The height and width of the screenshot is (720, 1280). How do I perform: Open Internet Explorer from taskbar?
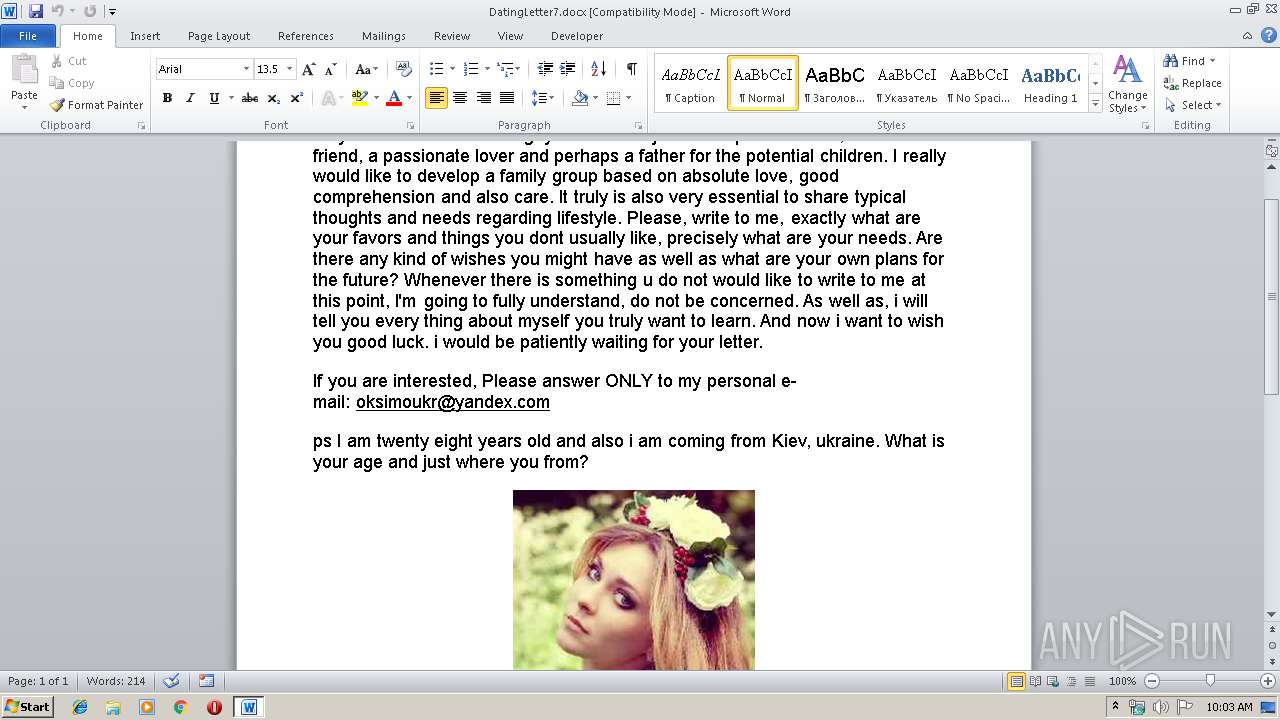(x=80, y=707)
